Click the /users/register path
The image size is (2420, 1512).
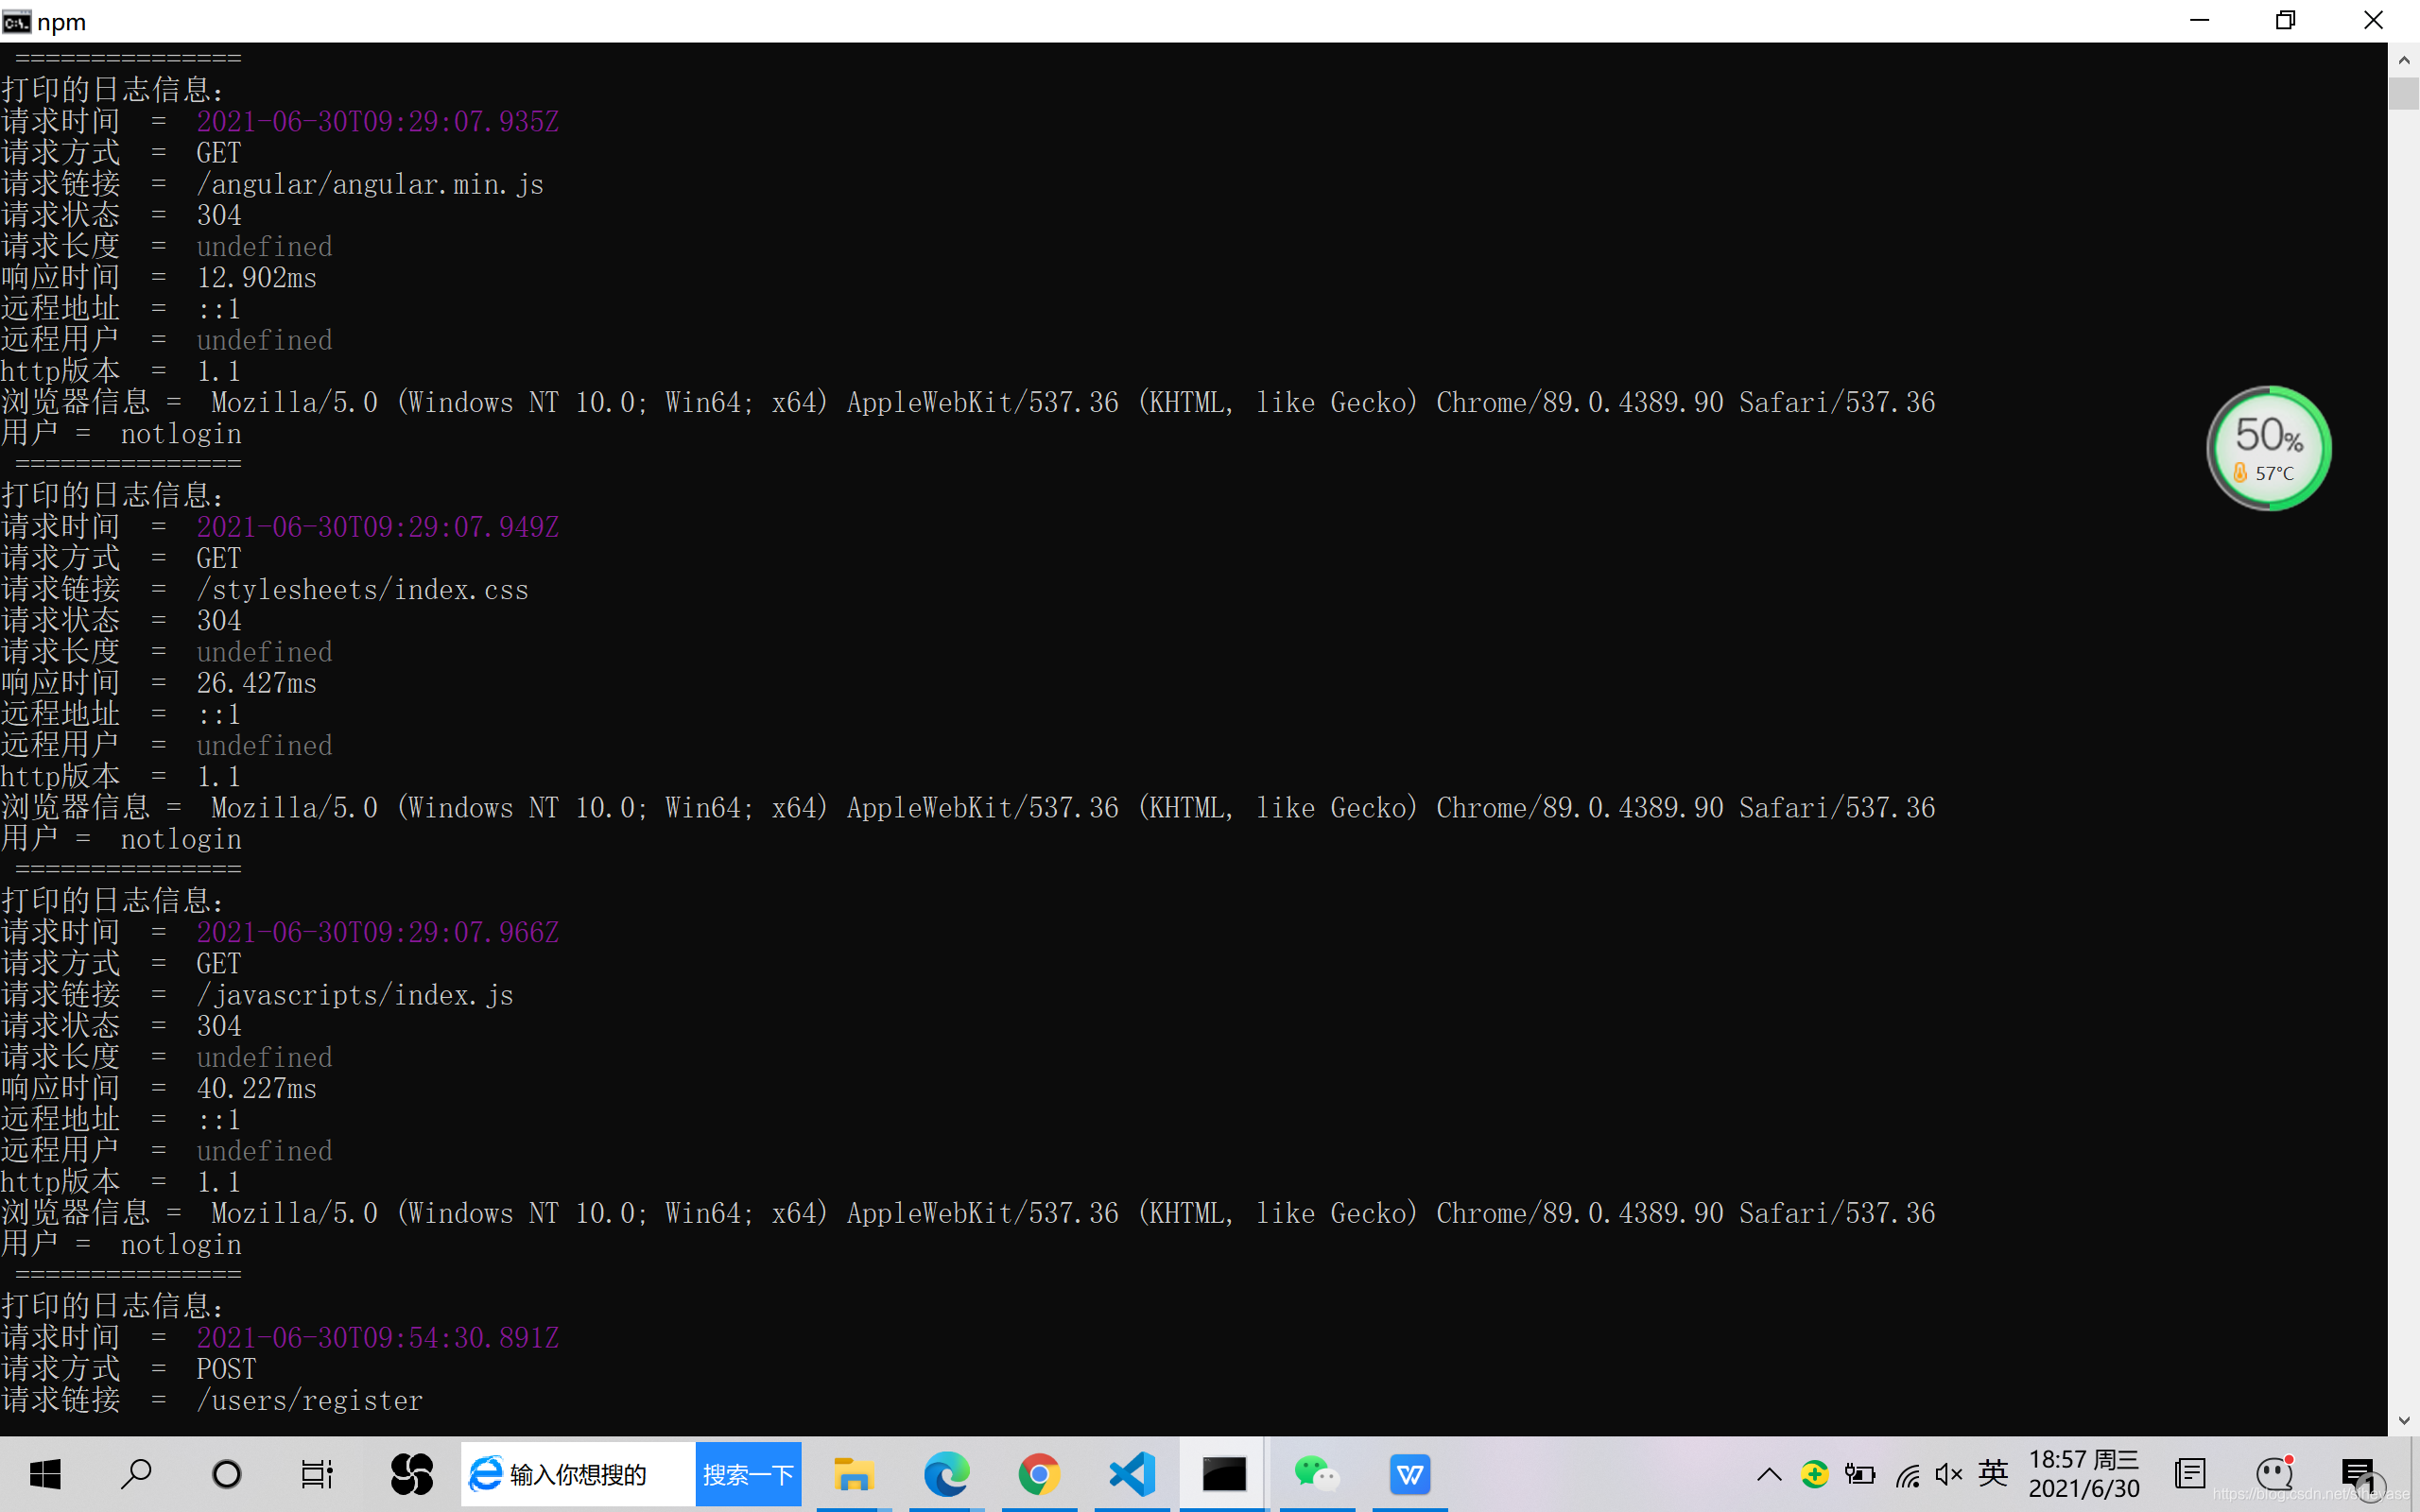[x=310, y=1400]
